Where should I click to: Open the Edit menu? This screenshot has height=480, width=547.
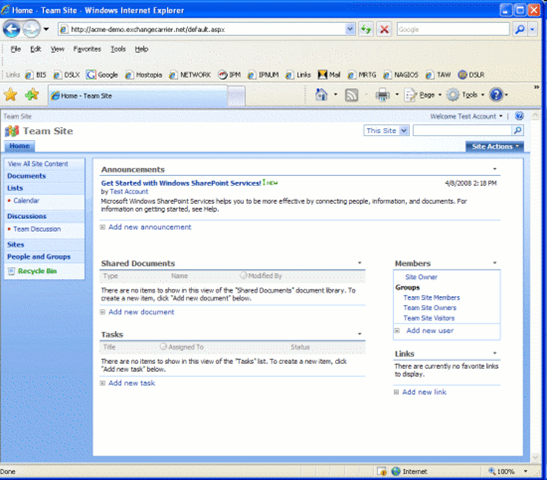point(36,49)
